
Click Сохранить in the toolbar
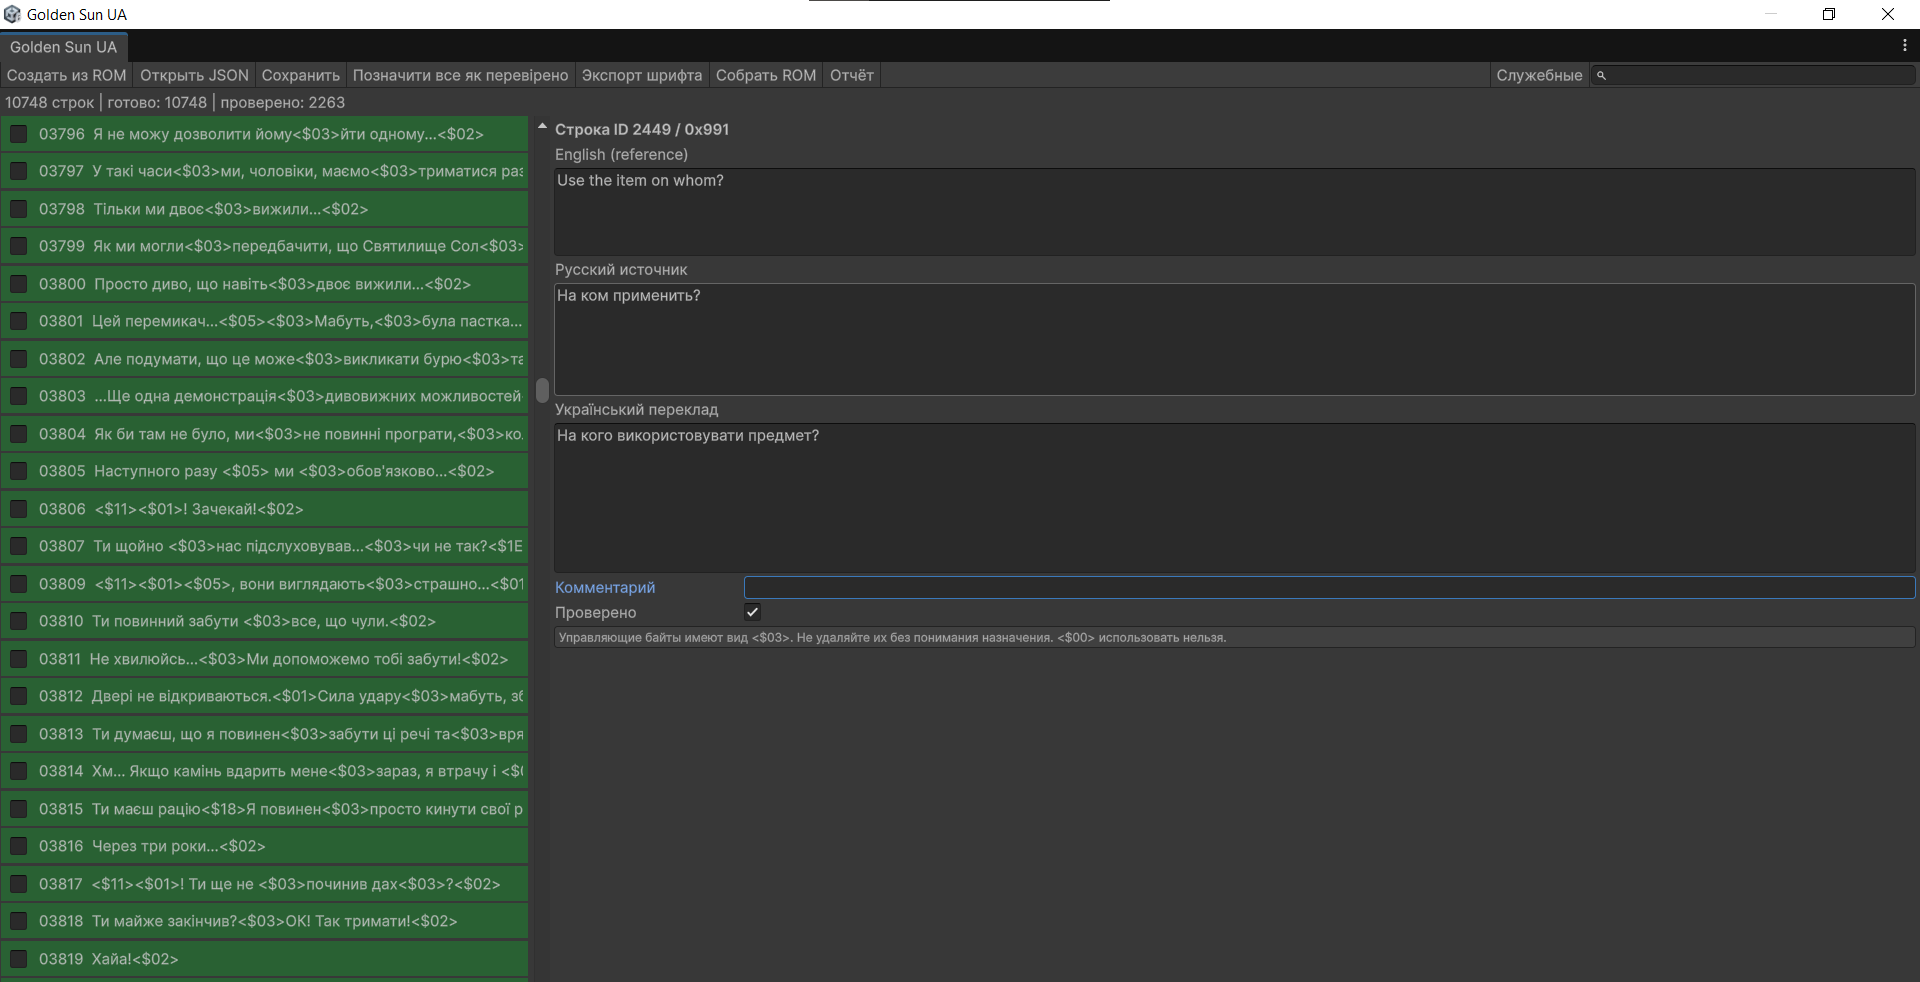(301, 76)
